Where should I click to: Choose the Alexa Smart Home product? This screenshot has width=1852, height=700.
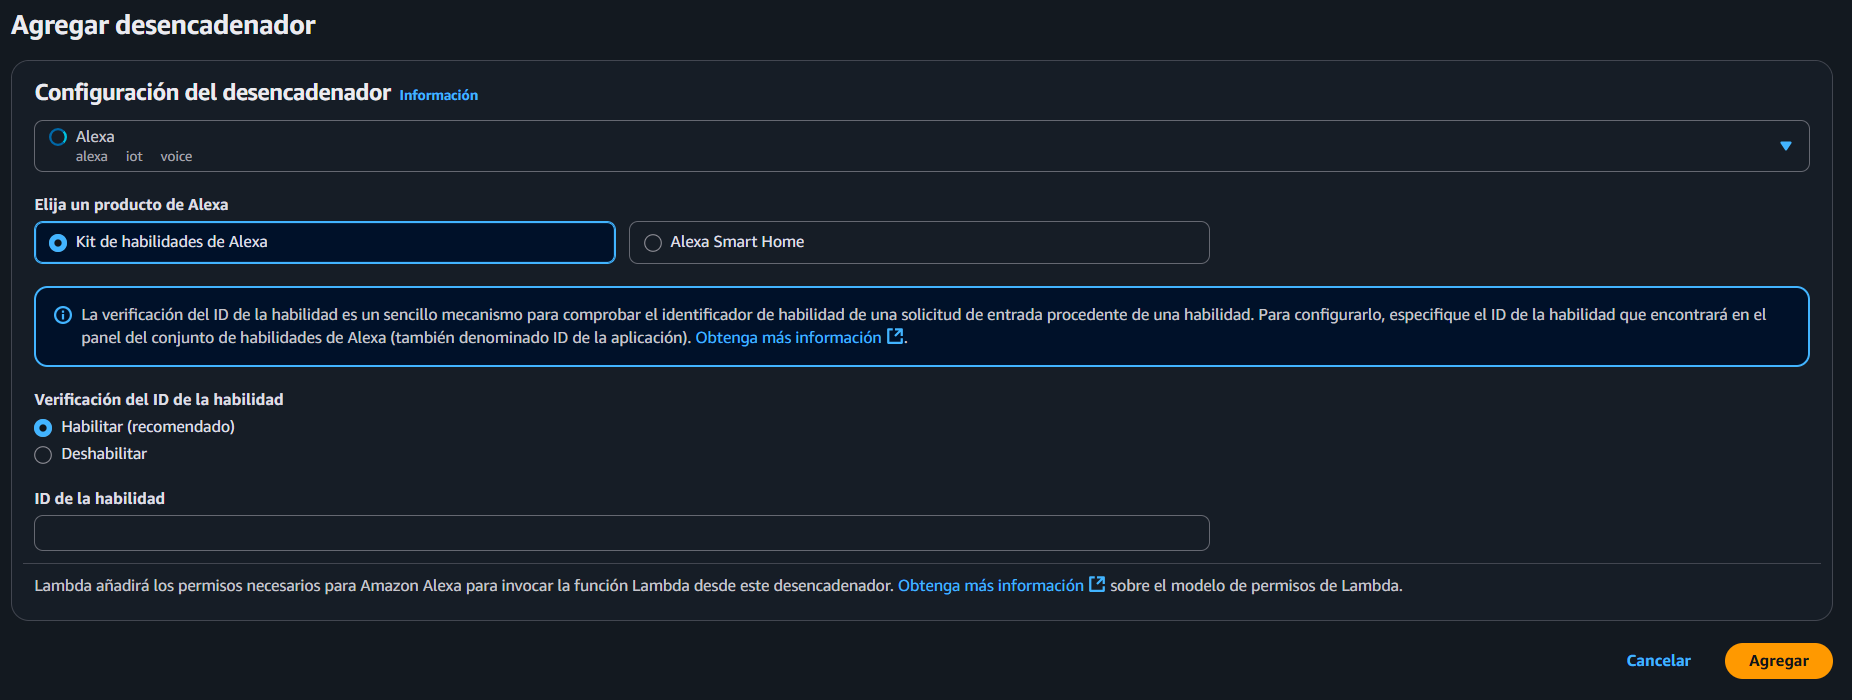918,242
